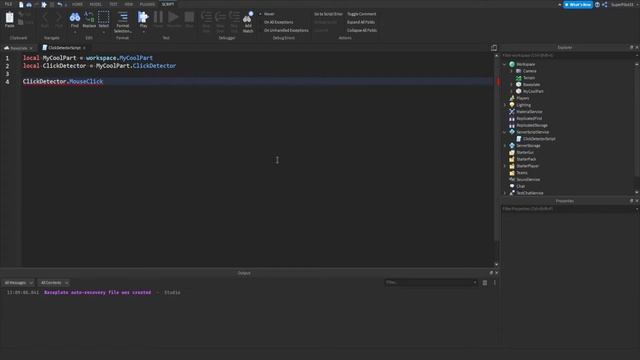Switch to the TEST ribbon tab
Screen dimensions: 640x360
tap(113, 4)
